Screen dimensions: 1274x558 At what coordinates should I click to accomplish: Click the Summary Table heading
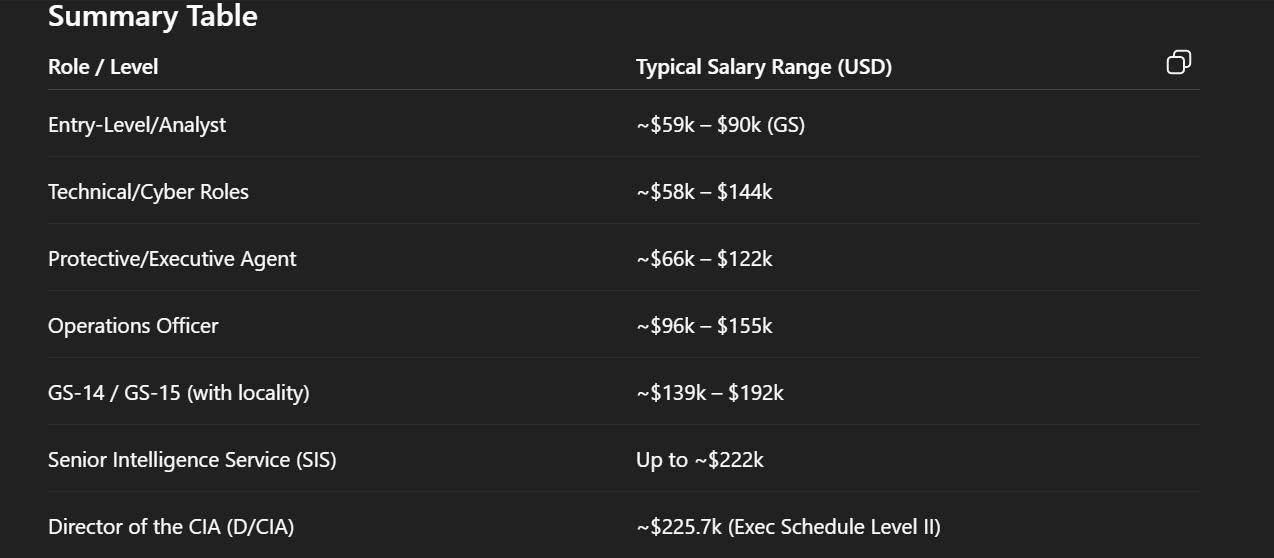[x=153, y=16]
